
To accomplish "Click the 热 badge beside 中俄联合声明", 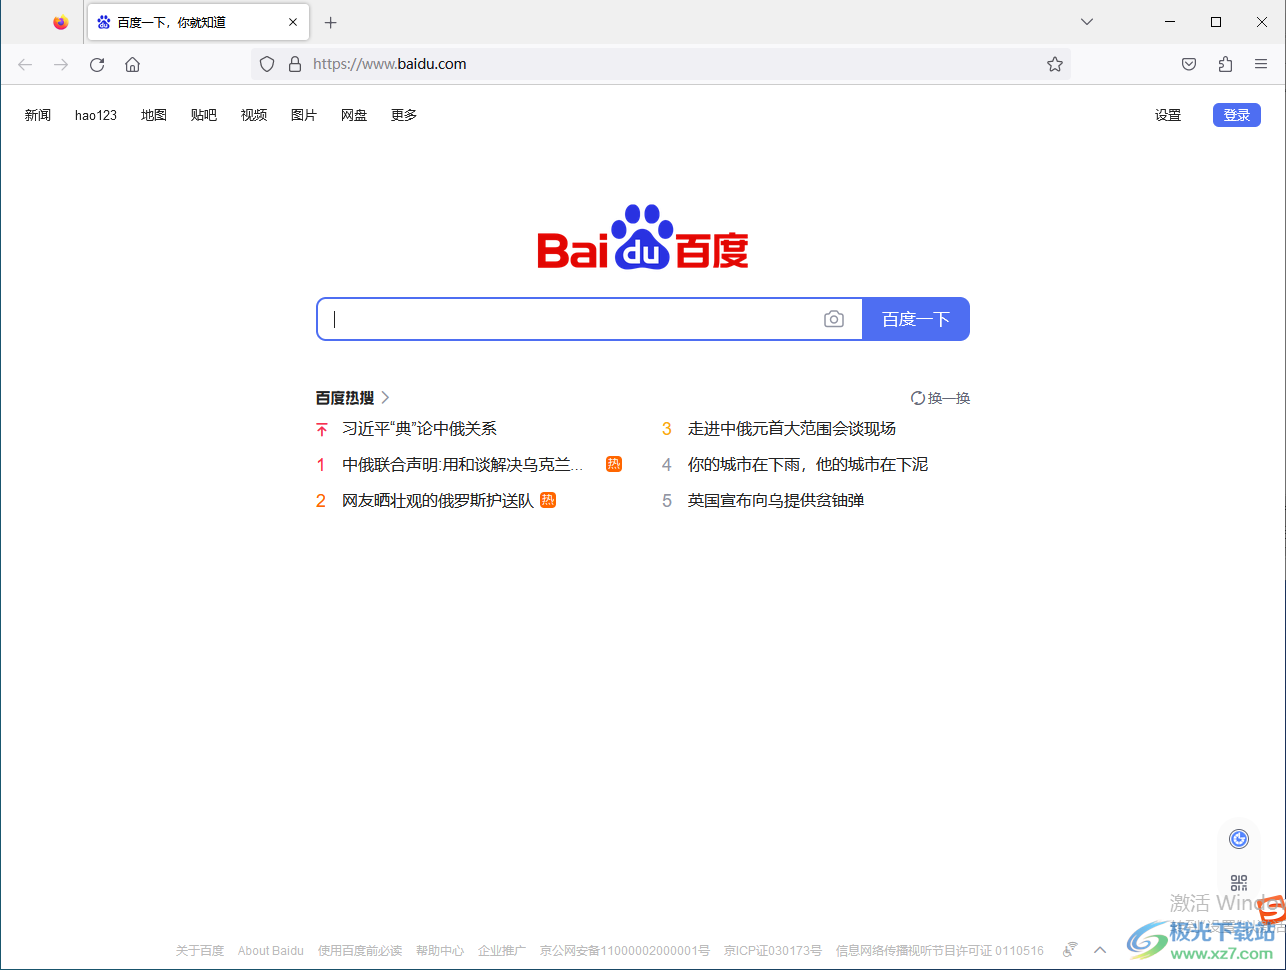I will tap(614, 464).
